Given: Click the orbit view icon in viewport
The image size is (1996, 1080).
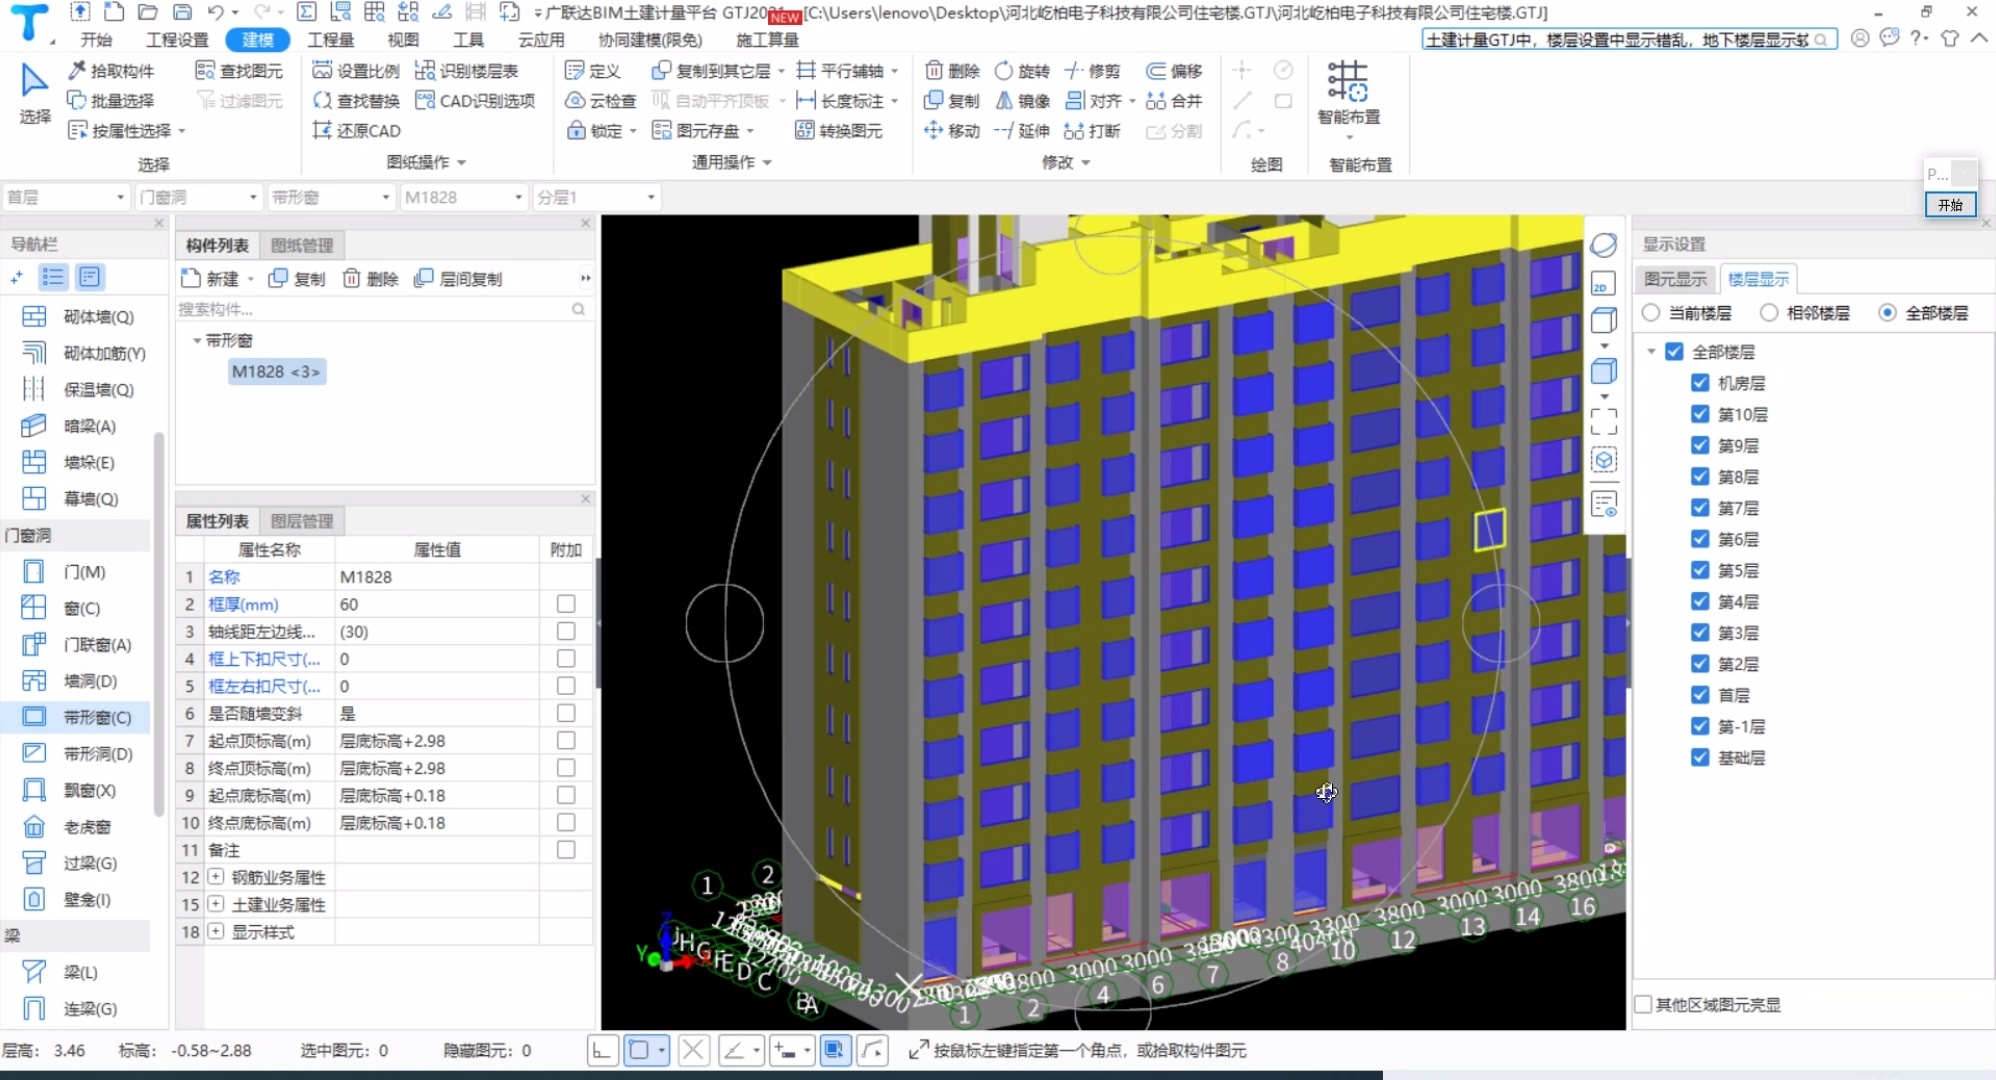Looking at the screenshot, I should coord(1603,245).
